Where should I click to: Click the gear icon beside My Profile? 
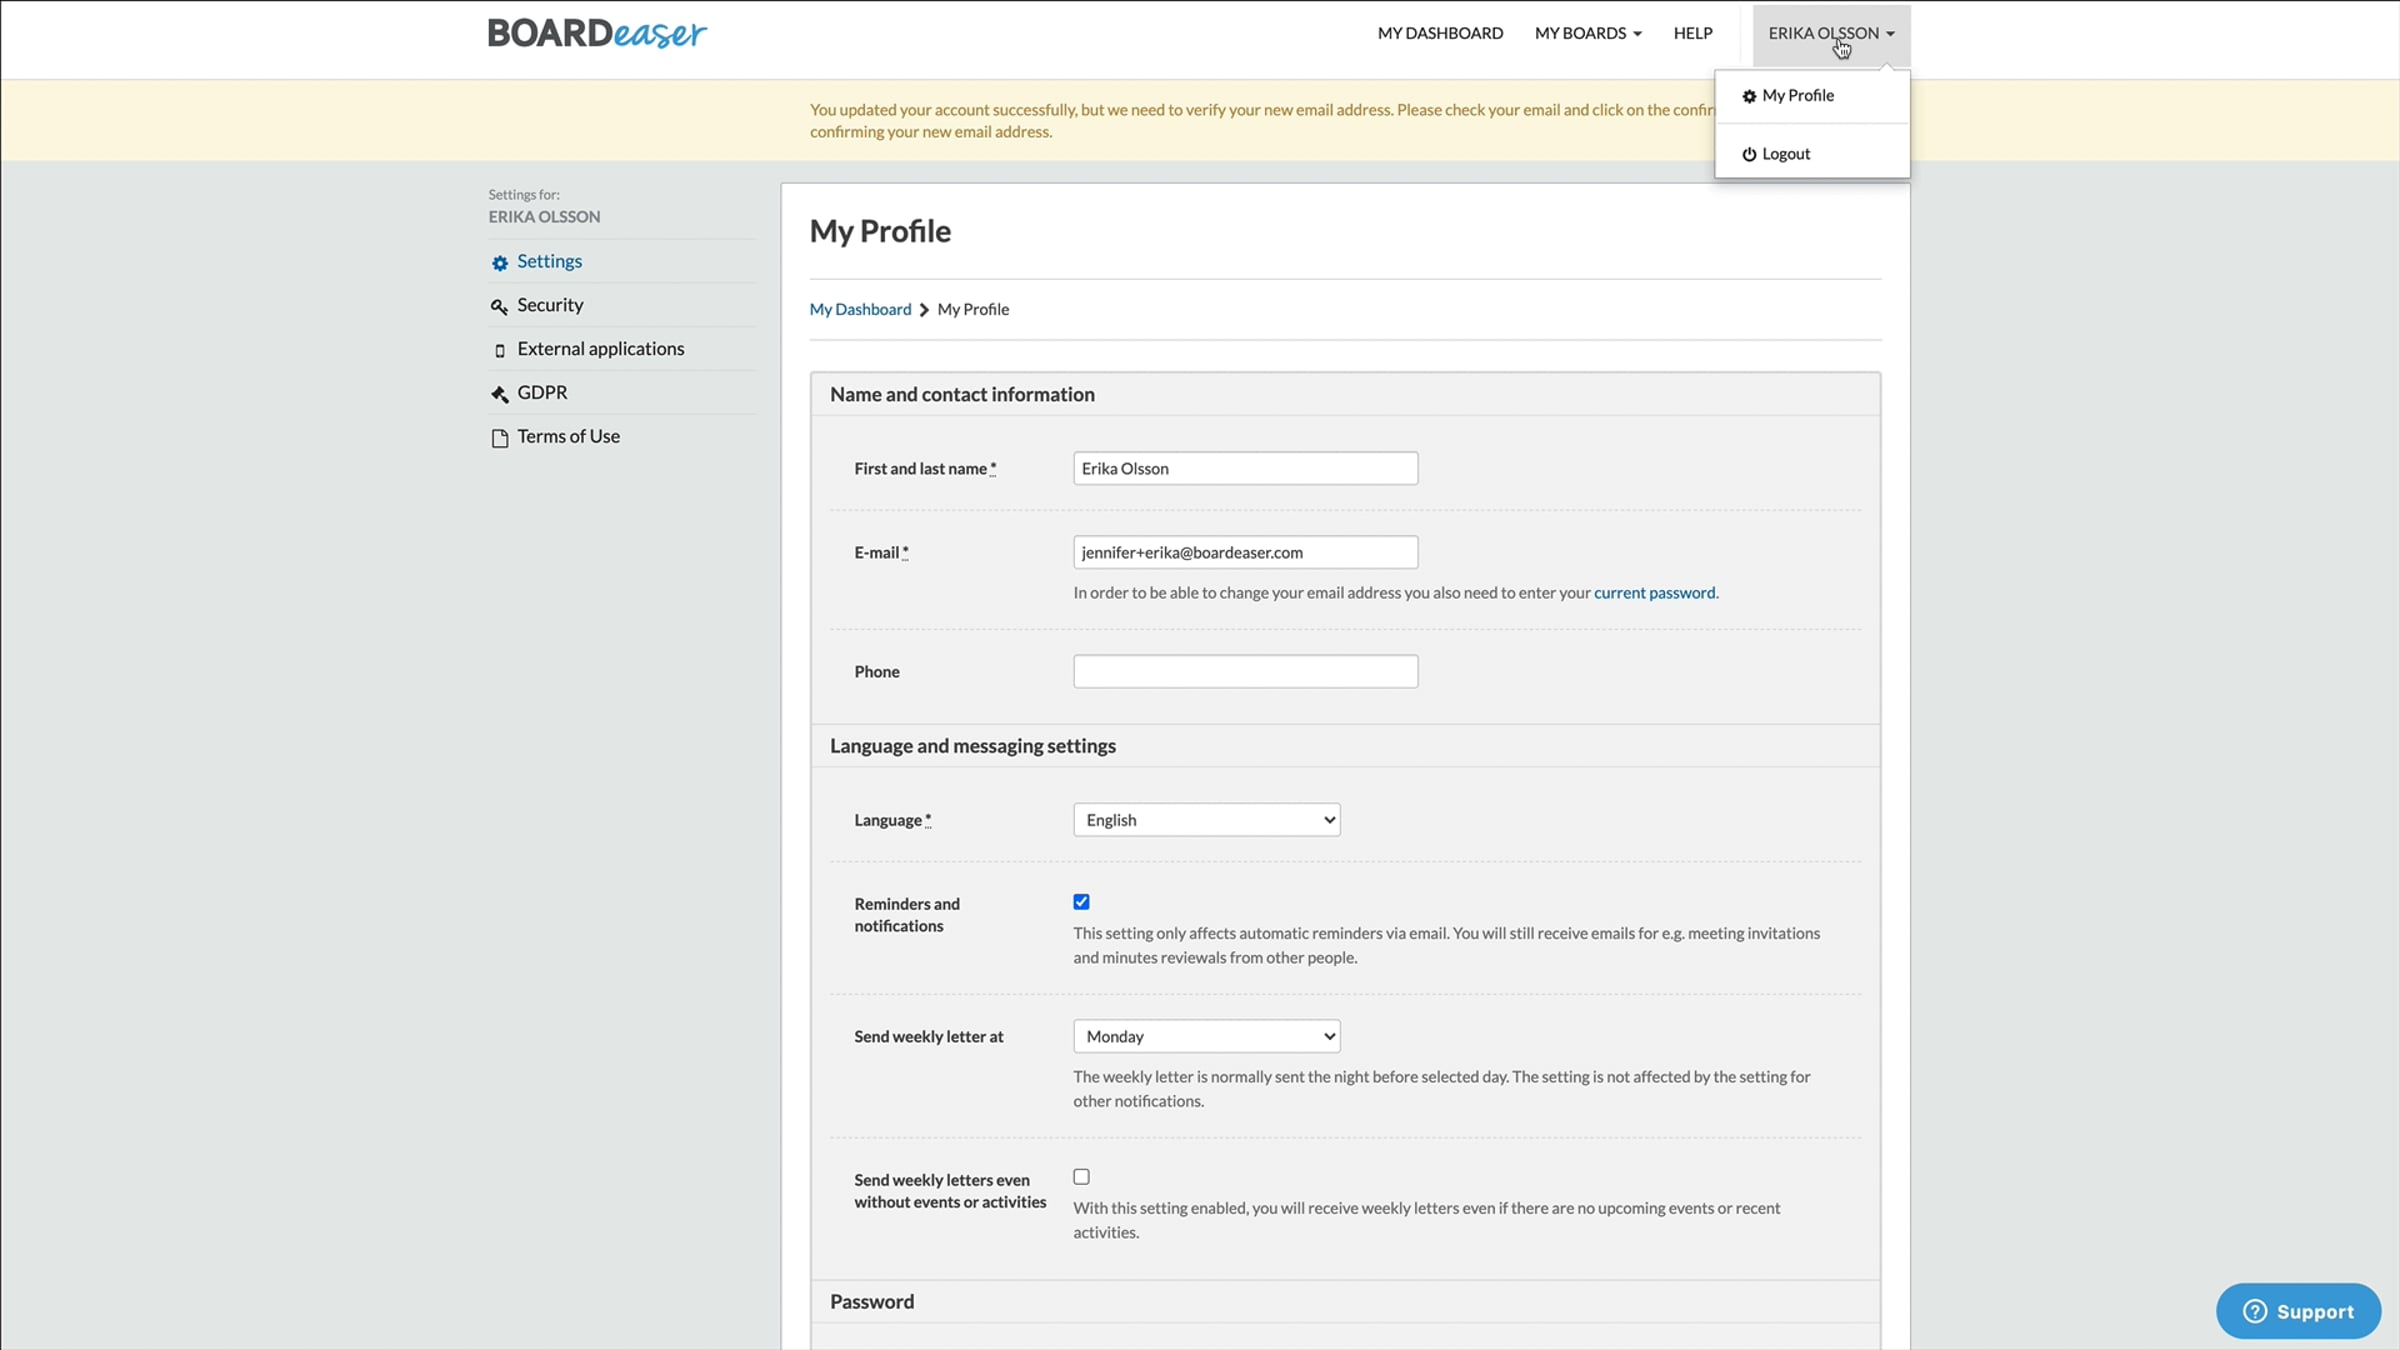(1749, 97)
